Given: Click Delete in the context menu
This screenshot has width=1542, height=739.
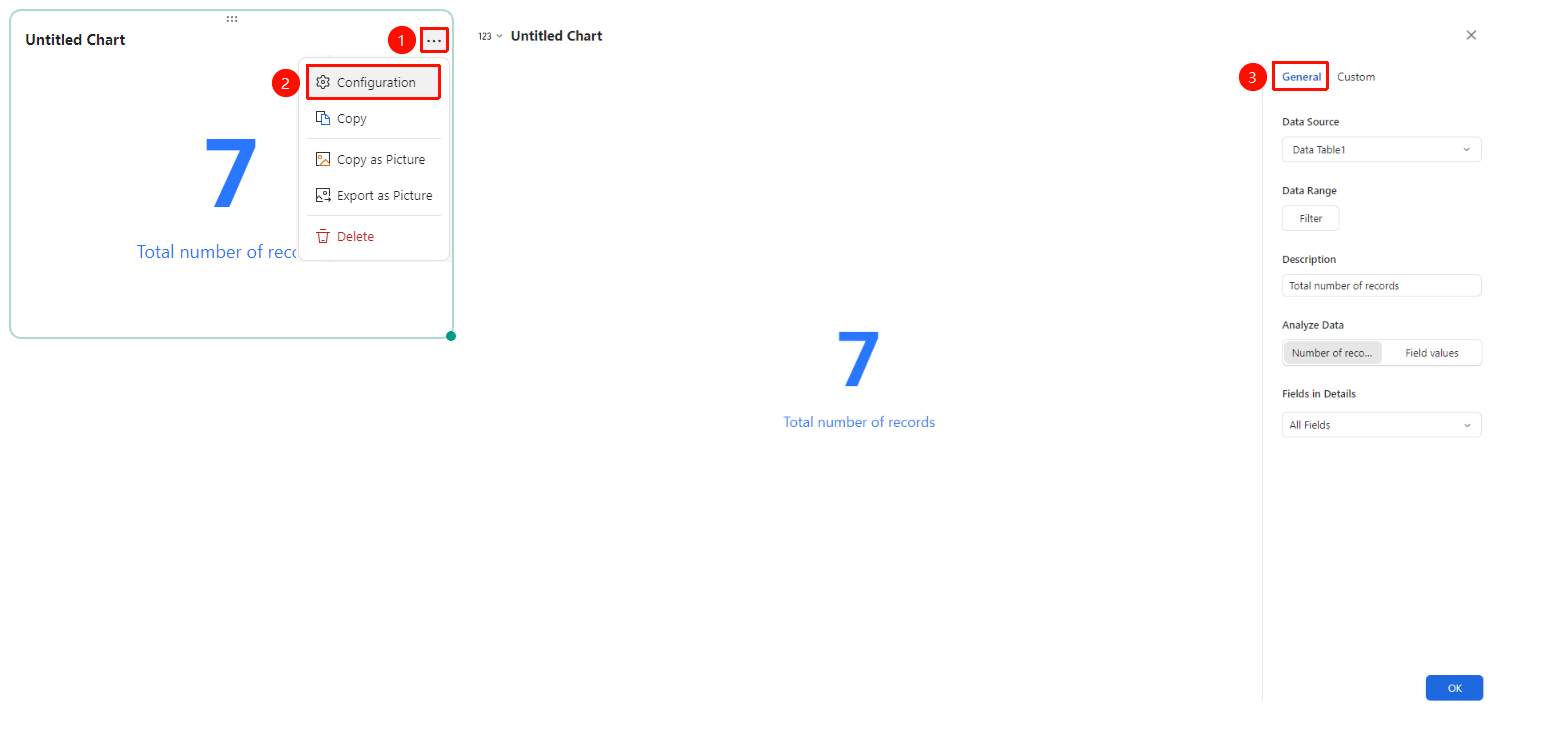Looking at the screenshot, I should point(373,236).
